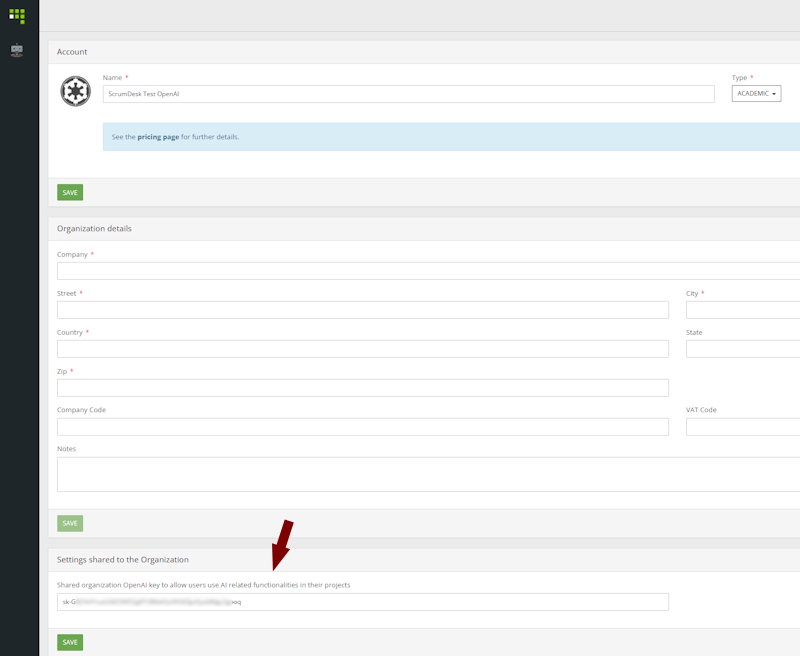Open the ScrumDesk grid logo menu
Image resolution: width=800 pixels, height=656 pixels.
[x=17, y=16]
